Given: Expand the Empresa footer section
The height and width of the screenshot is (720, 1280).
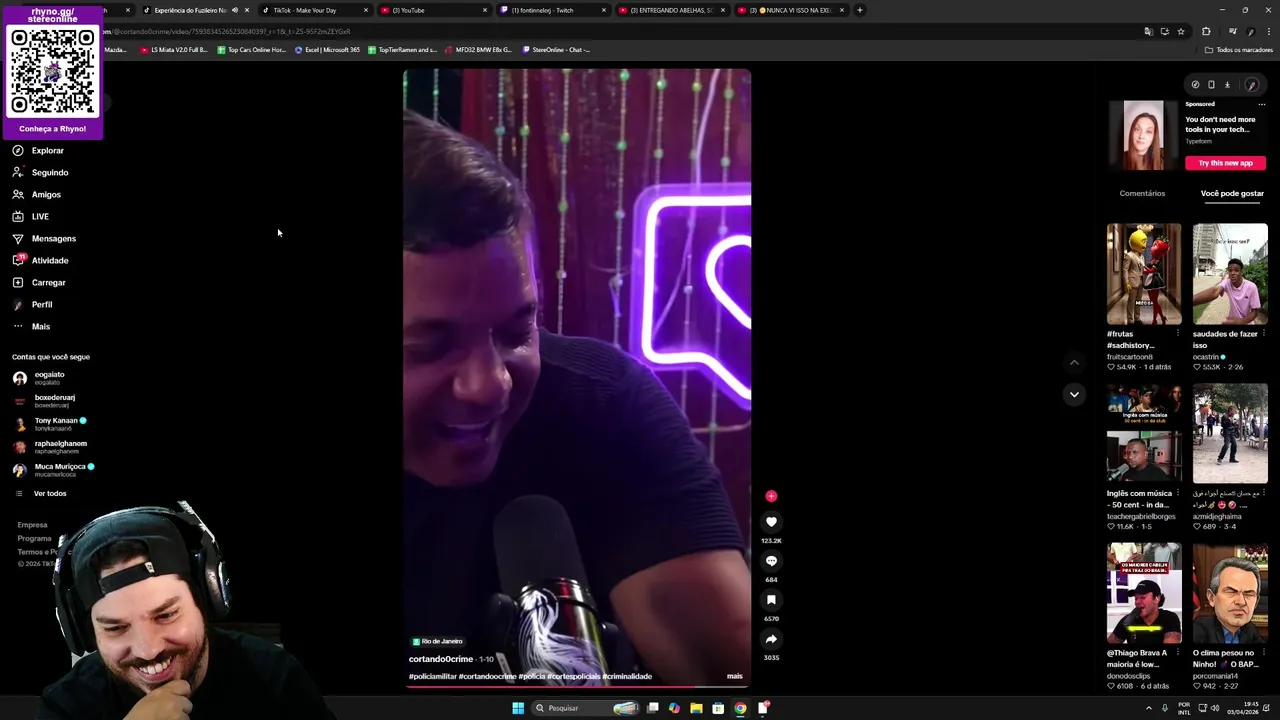Looking at the screenshot, I should pos(32,525).
